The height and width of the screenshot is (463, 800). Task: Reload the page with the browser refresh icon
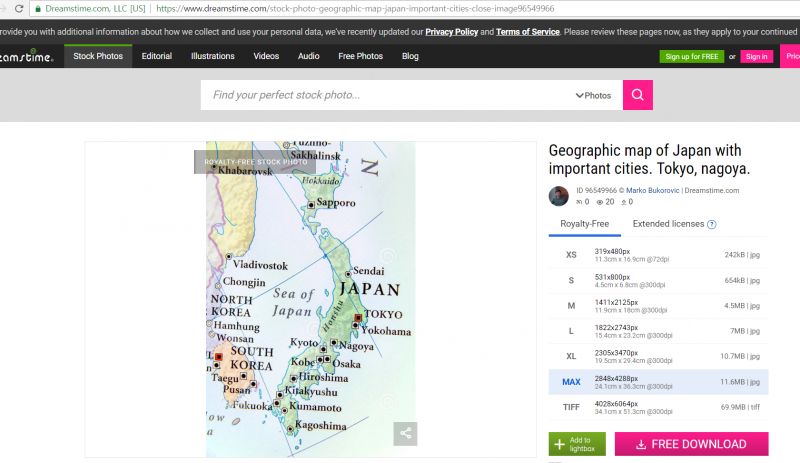[x=18, y=8]
